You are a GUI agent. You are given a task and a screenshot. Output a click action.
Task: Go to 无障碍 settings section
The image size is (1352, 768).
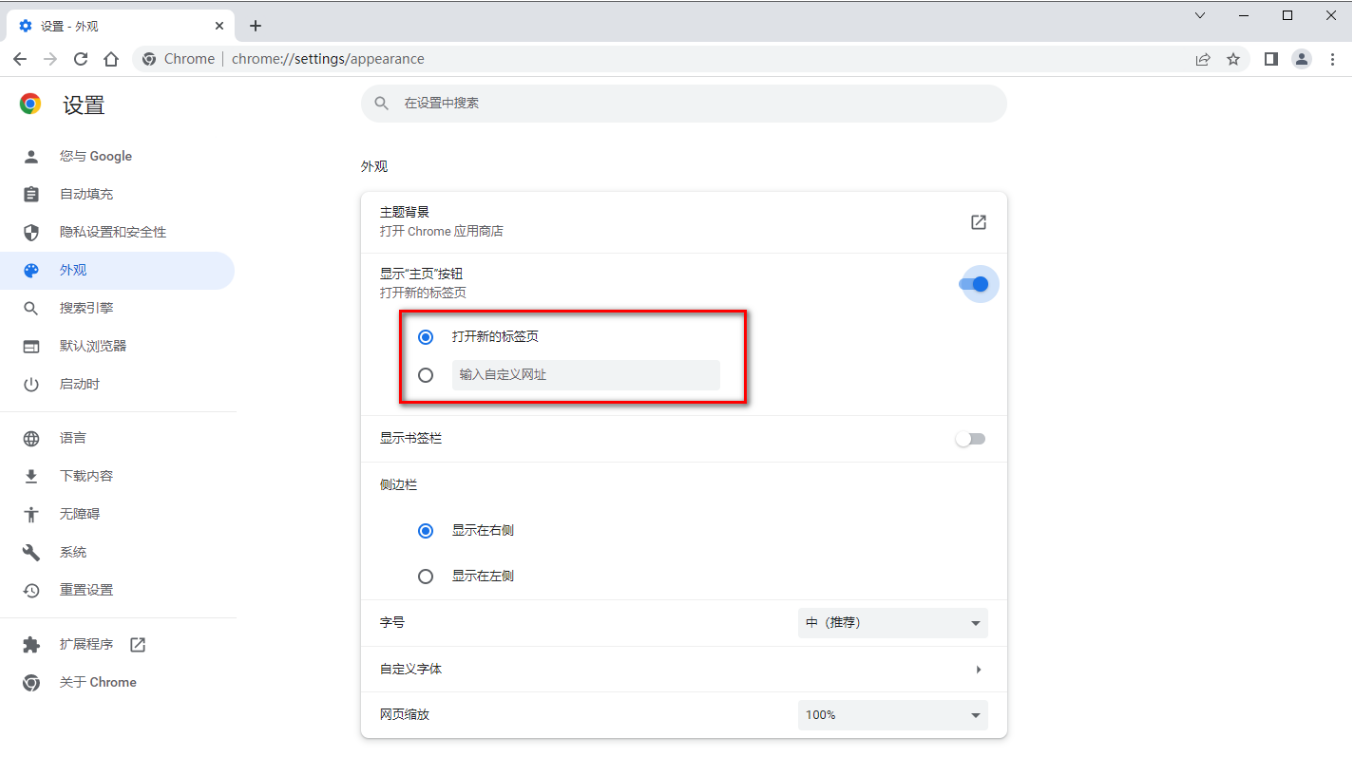117,514
